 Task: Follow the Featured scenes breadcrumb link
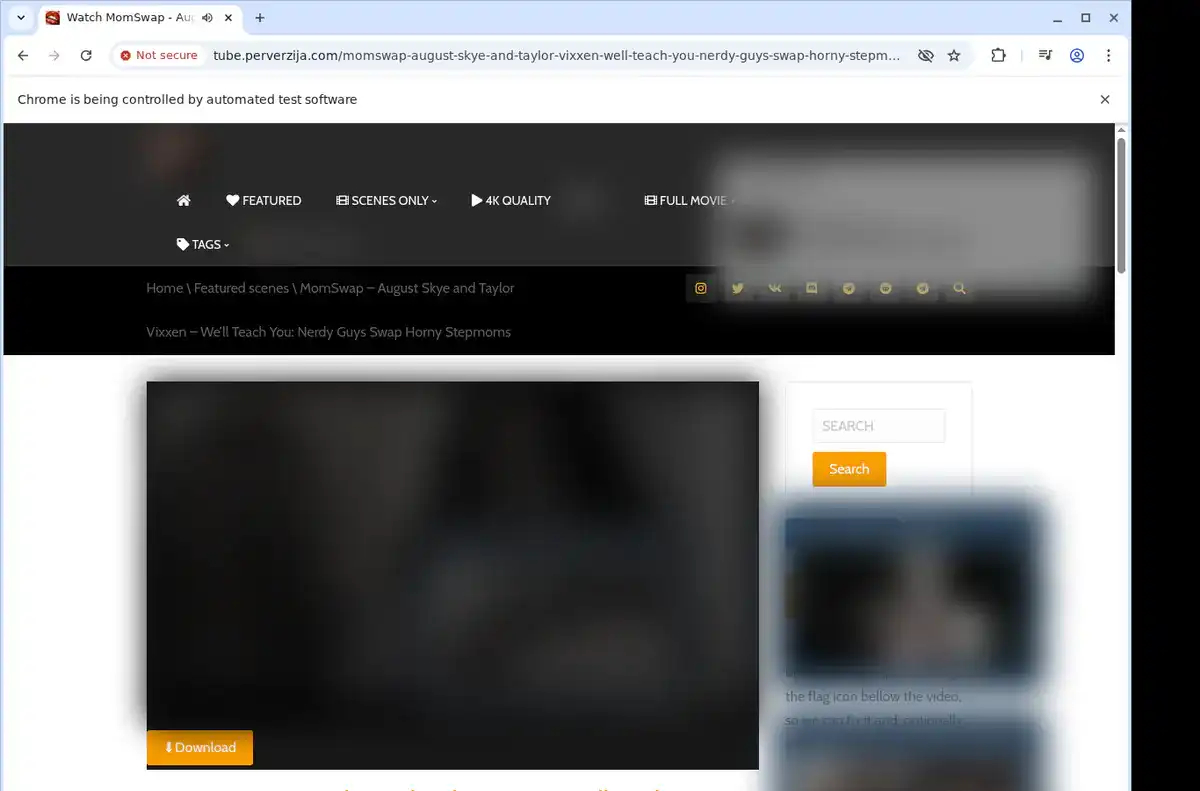(x=241, y=288)
